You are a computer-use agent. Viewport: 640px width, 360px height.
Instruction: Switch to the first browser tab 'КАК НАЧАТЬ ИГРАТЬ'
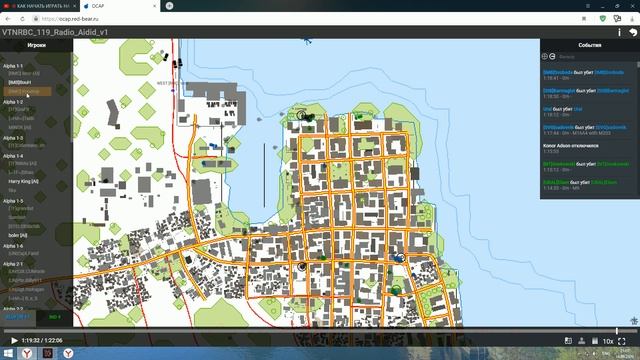40,6
